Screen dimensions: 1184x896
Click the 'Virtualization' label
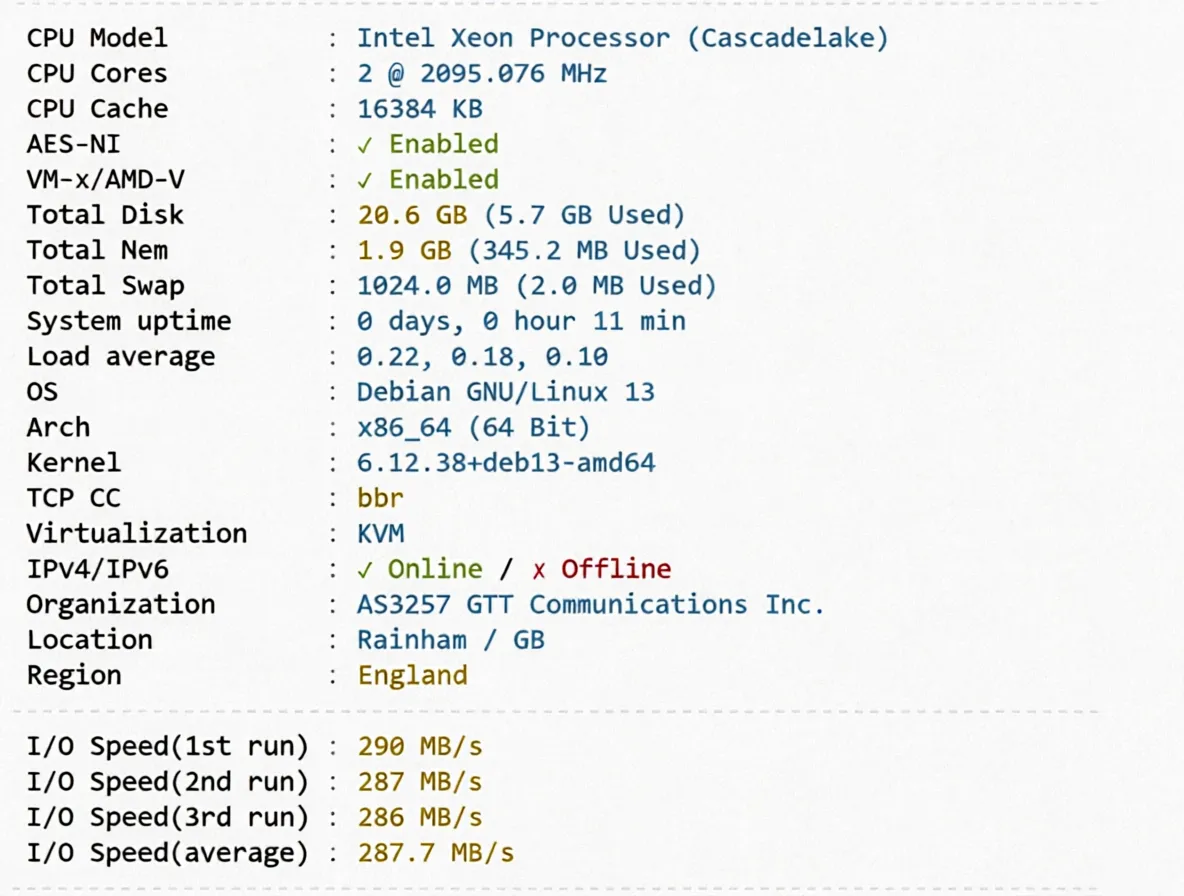point(137,533)
